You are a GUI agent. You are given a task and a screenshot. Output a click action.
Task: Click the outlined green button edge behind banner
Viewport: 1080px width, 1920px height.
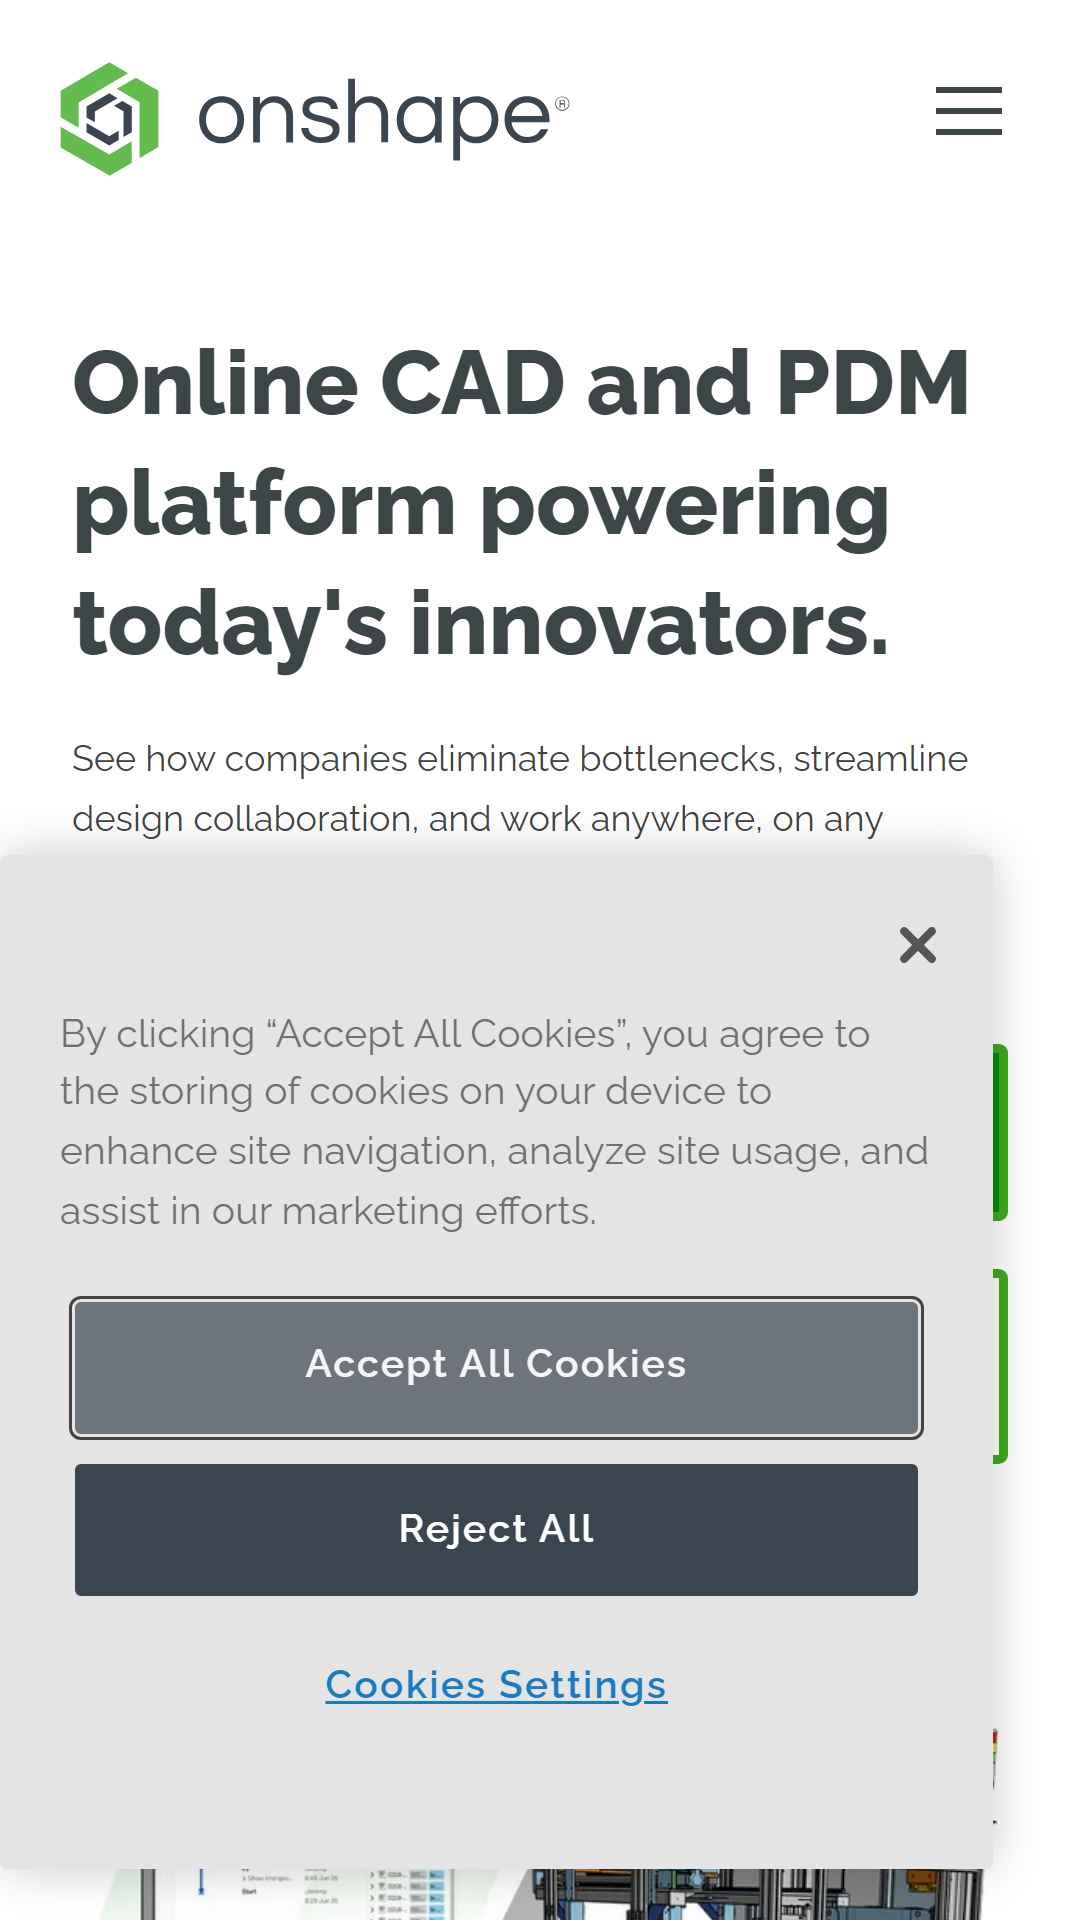(x=1000, y=1366)
